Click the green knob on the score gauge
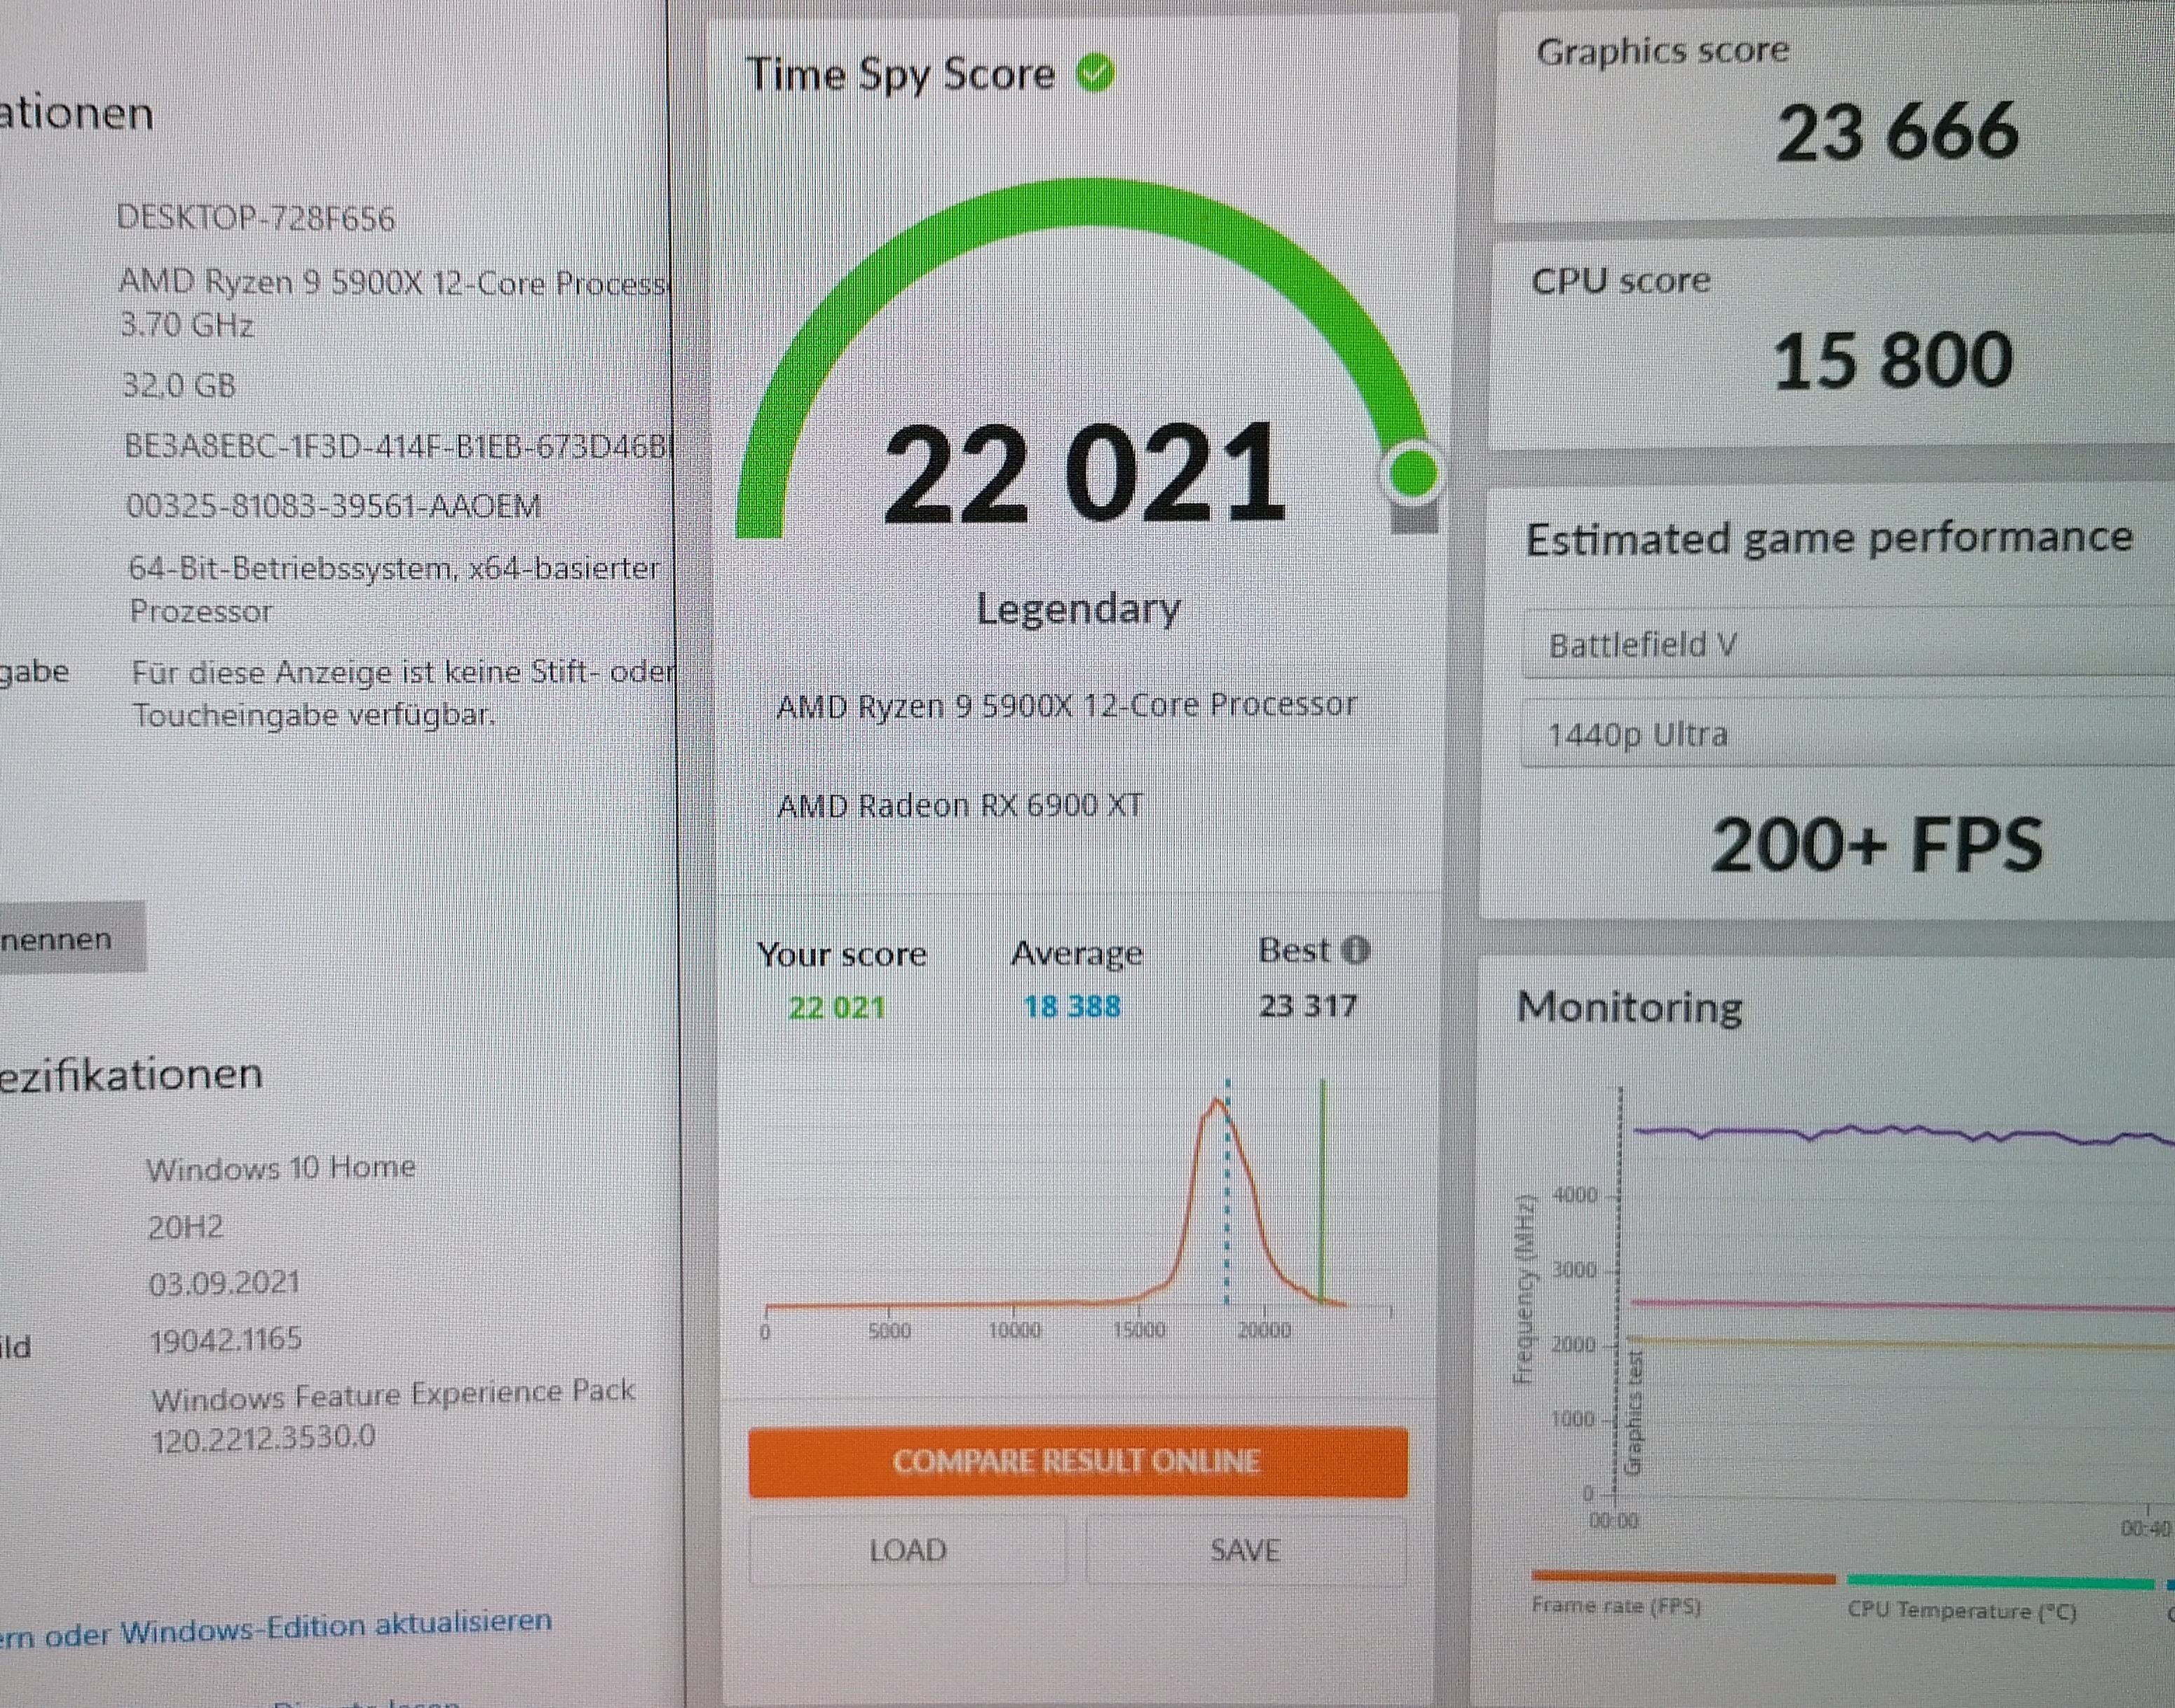 [x=1412, y=473]
